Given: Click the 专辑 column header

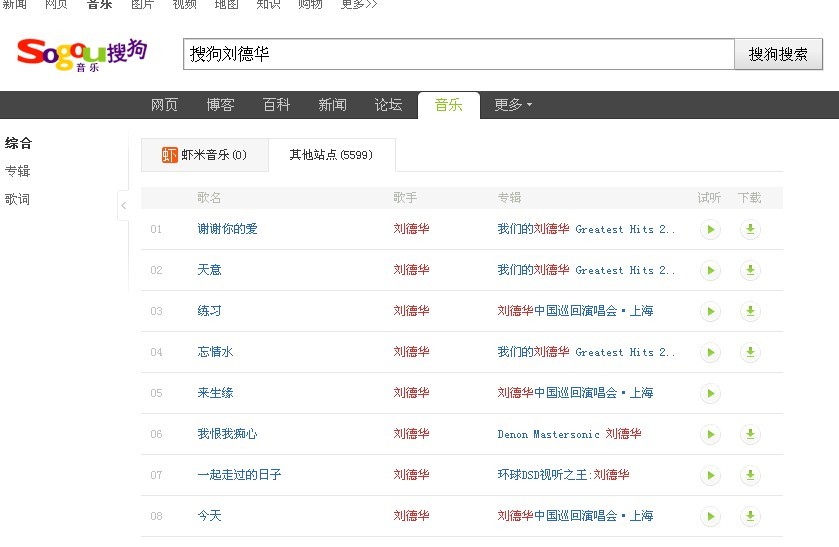Looking at the screenshot, I should tap(509, 198).
